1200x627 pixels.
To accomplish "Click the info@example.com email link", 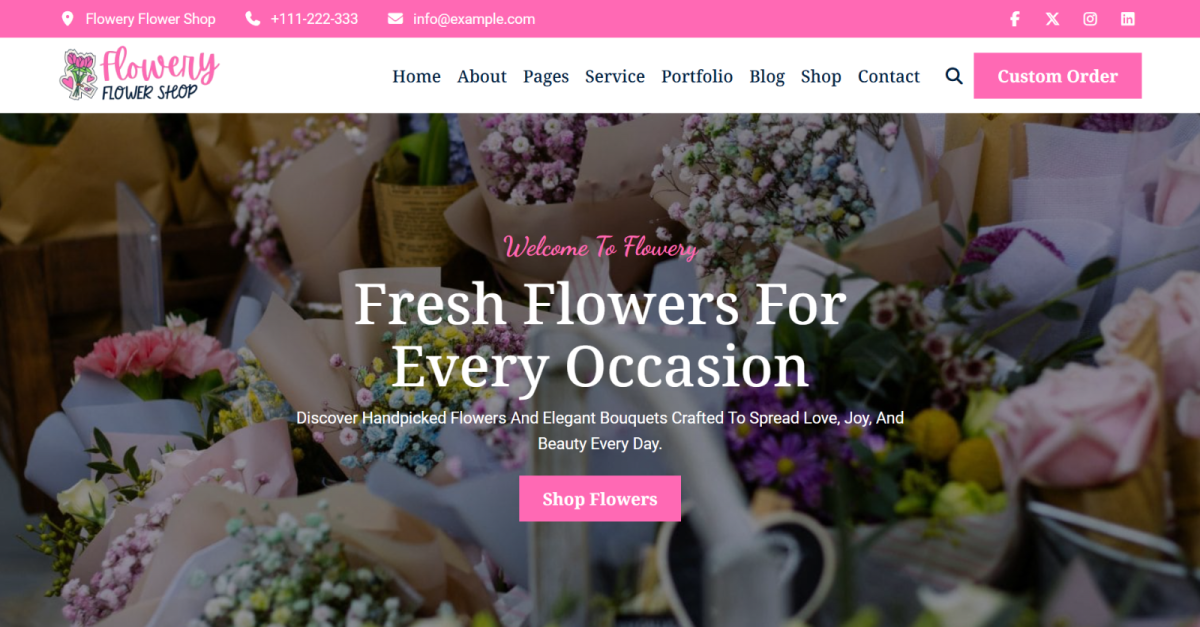I will (x=474, y=19).
